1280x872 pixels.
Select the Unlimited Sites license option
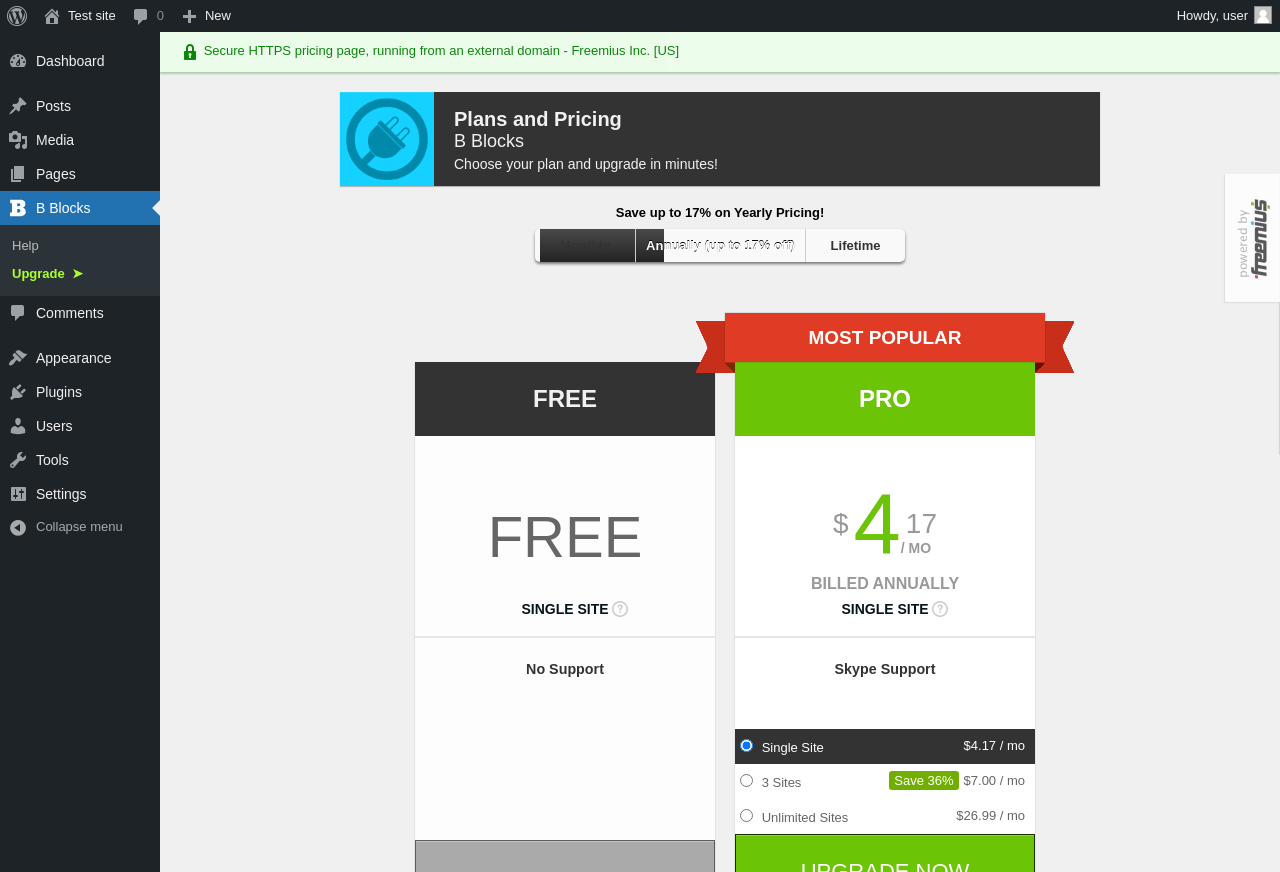[746, 816]
